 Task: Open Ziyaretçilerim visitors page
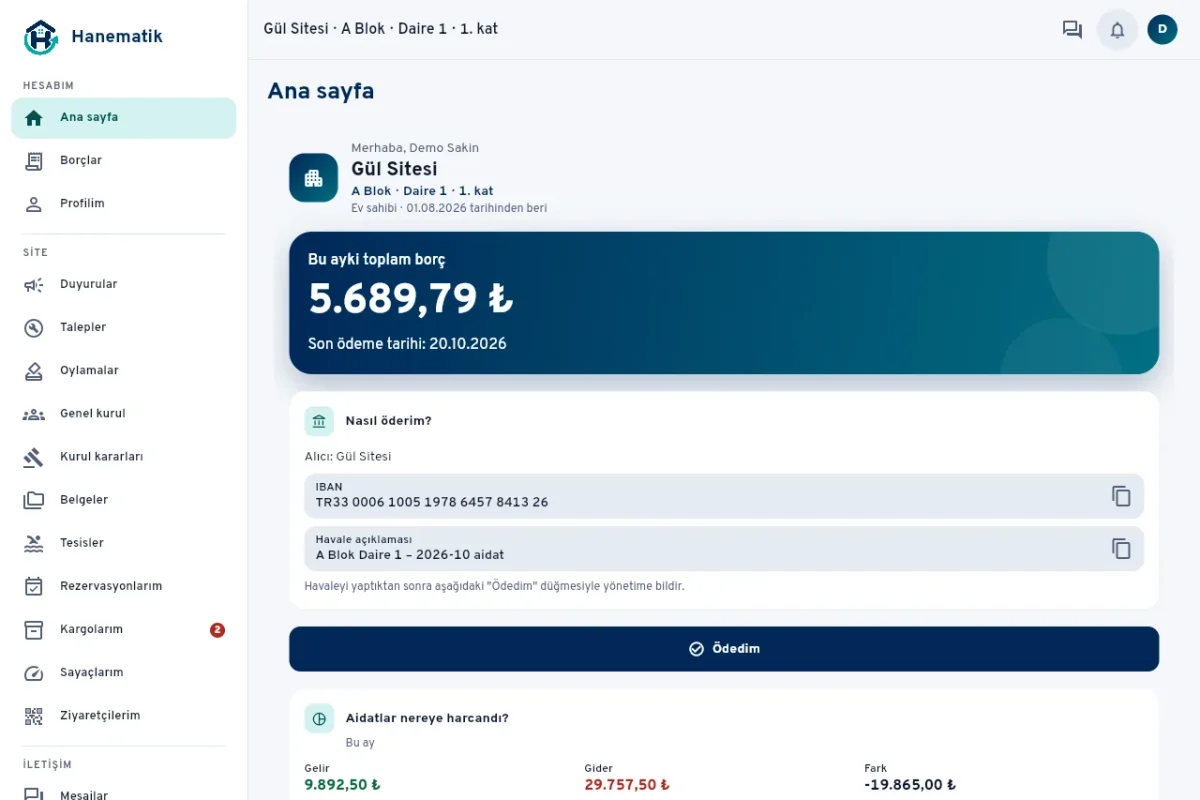pyautogui.click(x=124, y=716)
